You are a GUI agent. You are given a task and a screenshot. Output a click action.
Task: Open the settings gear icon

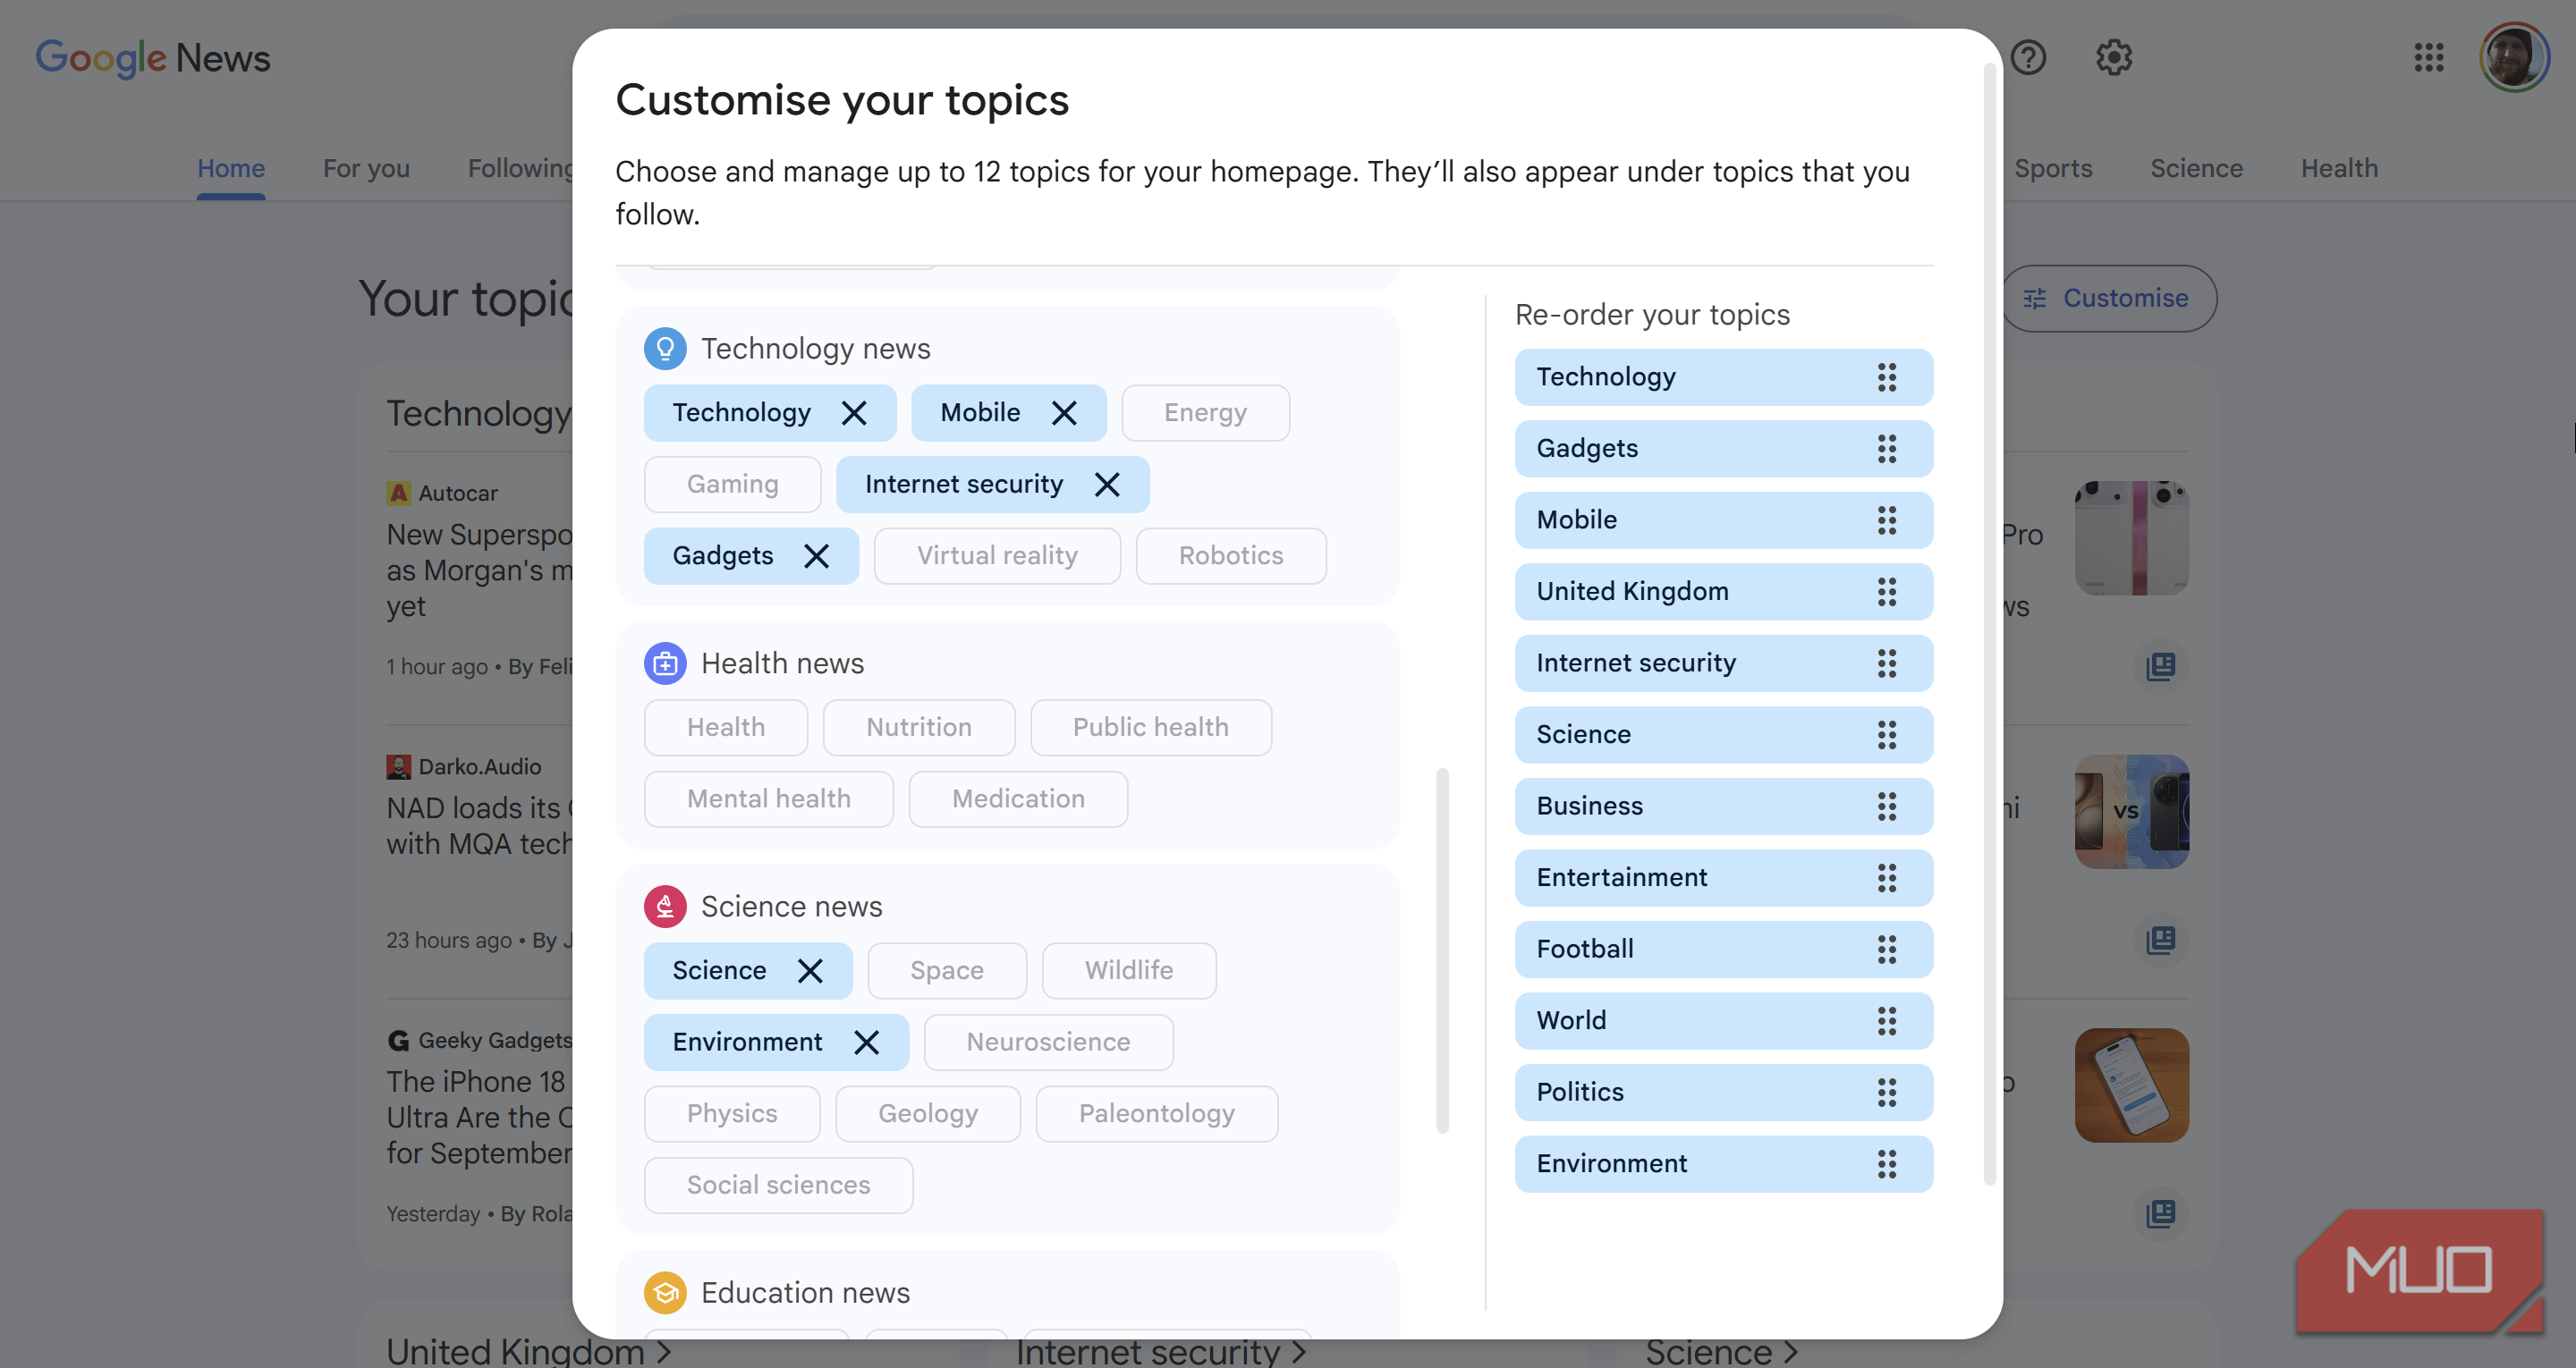[2114, 58]
